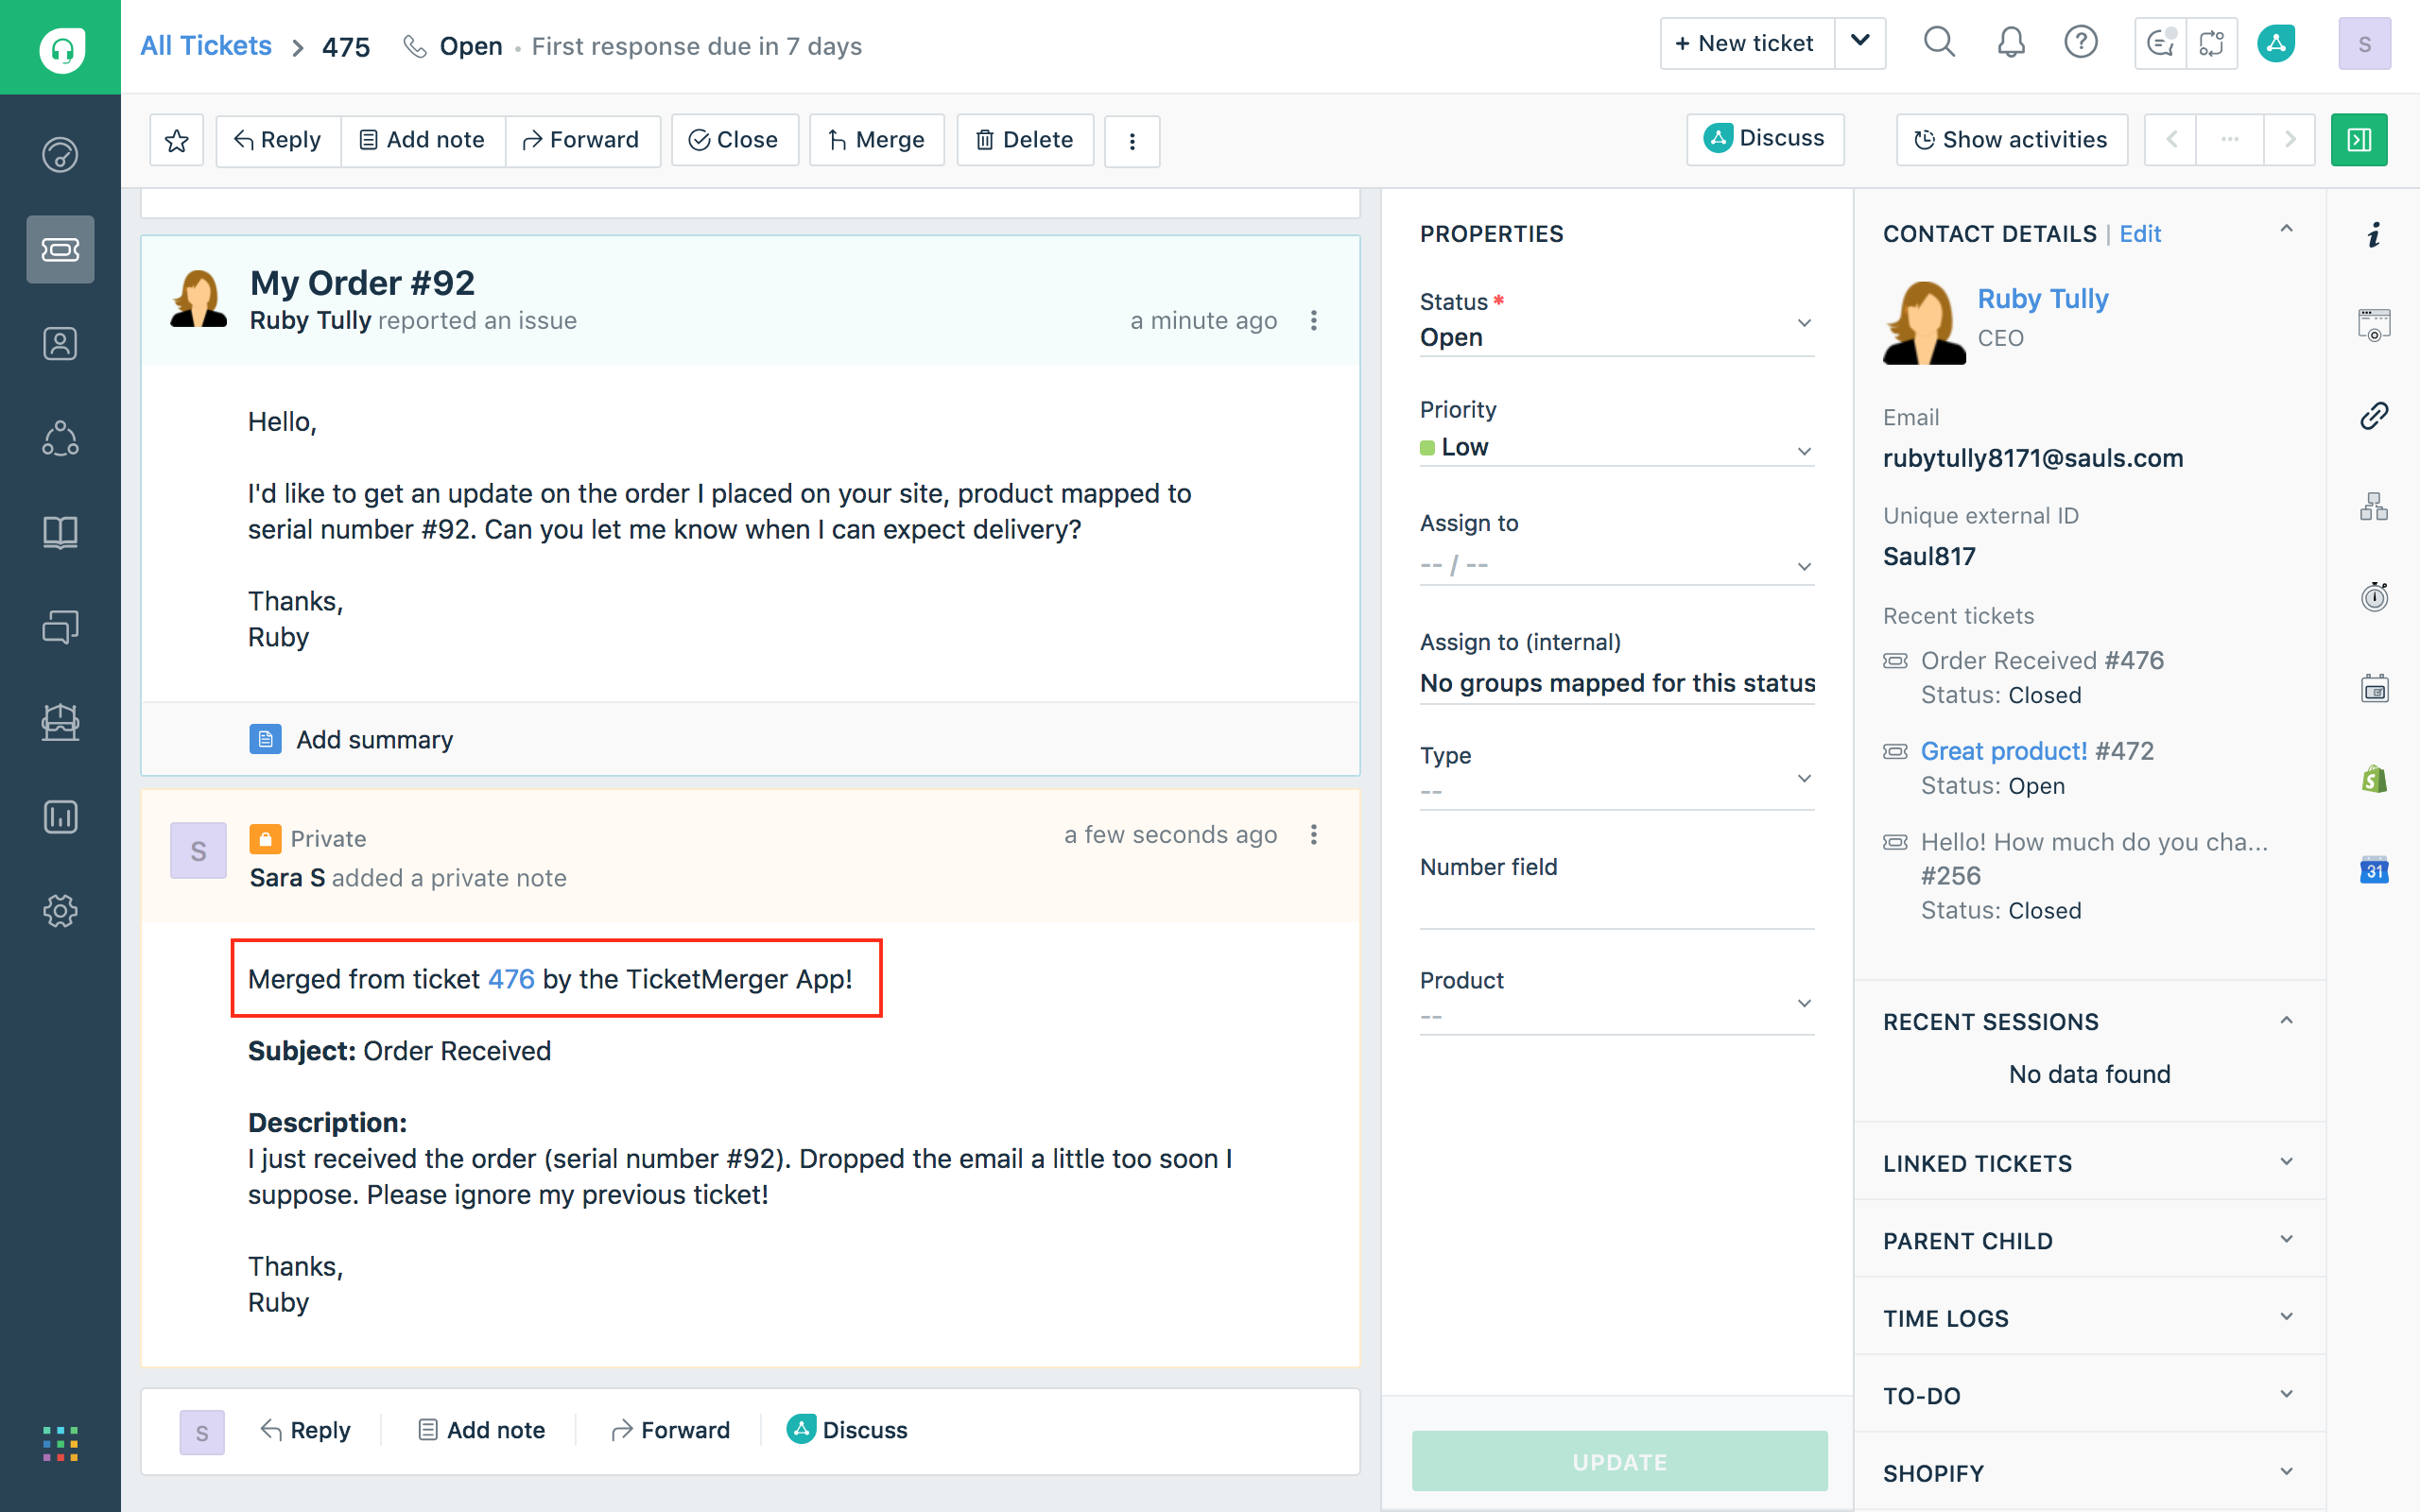Open New ticket dropdown arrow
This screenshot has width=2420, height=1512.
[1860, 43]
